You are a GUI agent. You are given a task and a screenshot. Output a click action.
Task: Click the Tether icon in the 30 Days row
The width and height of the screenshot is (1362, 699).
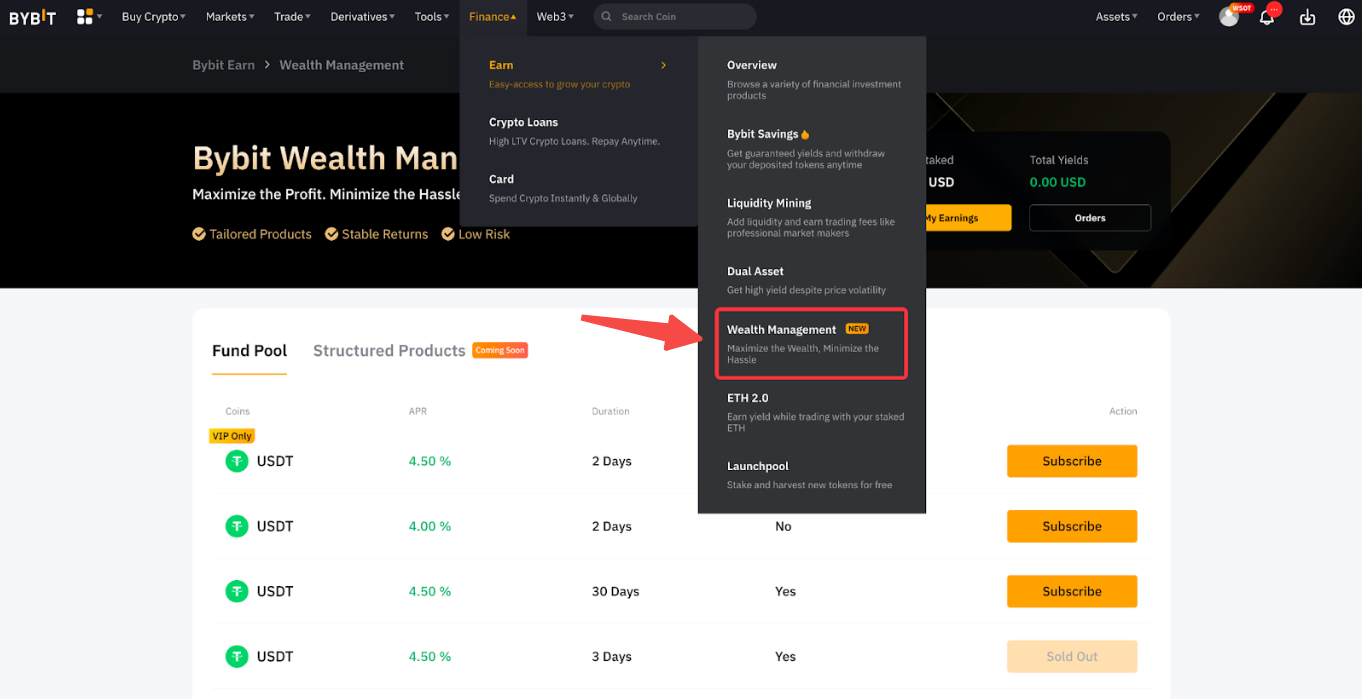click(x=236, y=591)
